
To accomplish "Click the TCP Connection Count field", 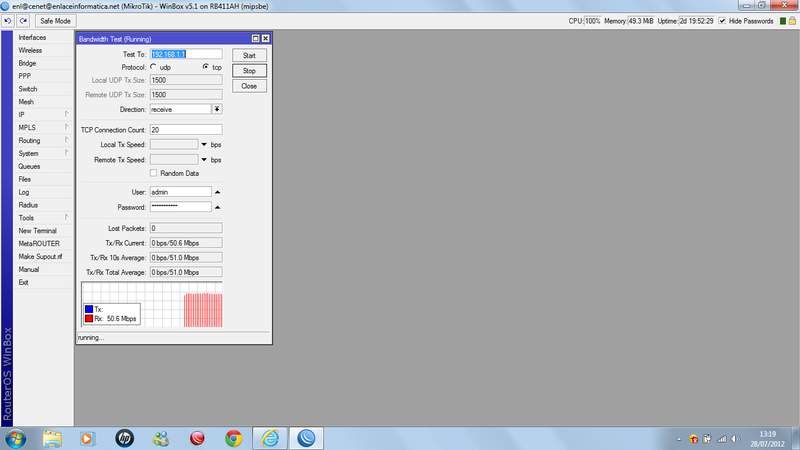I will point(186,130).
